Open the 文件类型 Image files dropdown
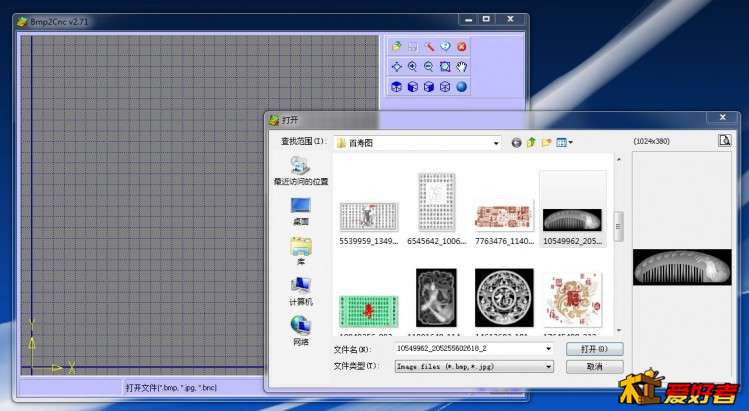 [x=549, y=367]
